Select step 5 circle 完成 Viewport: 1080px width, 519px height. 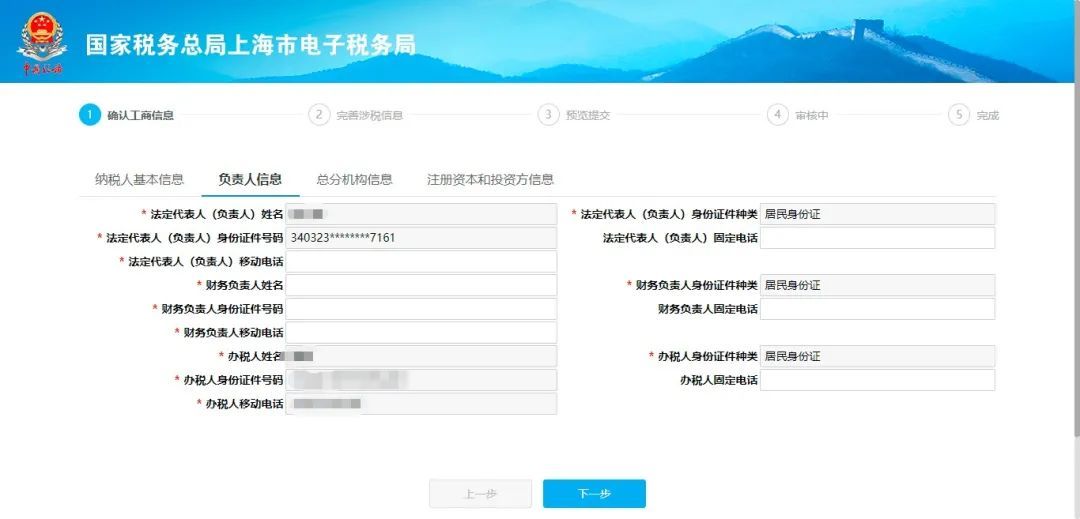point(959,115)
